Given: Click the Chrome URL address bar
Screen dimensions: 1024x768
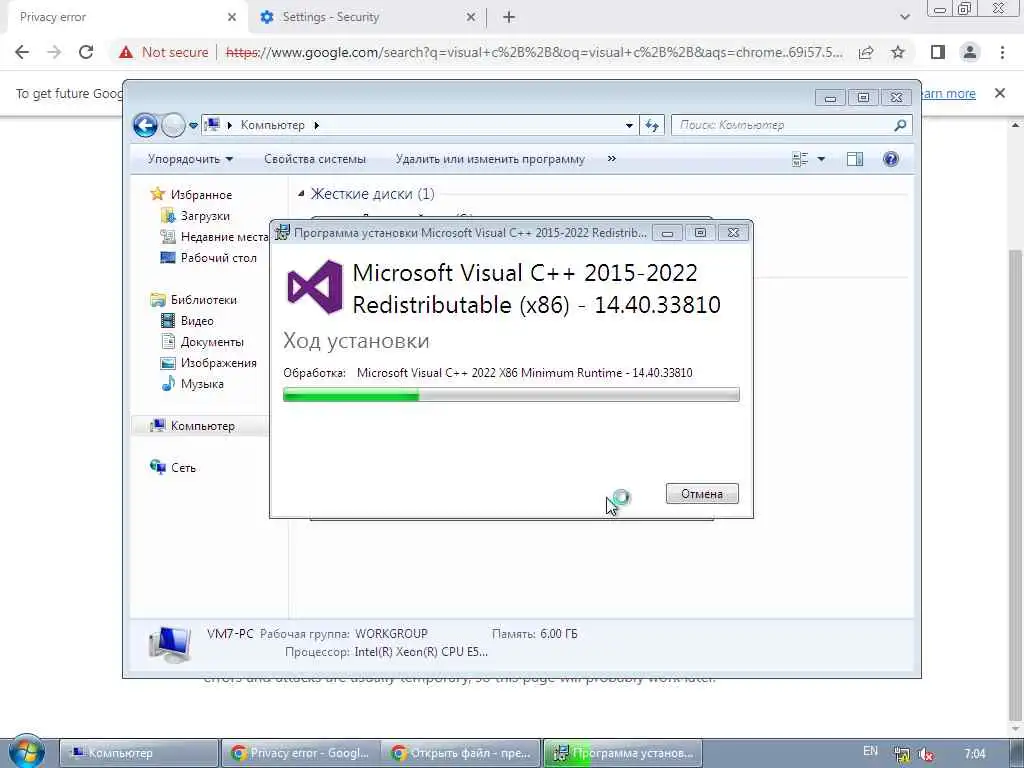Looking at the screenshot, I should click(x=534, y=52).
